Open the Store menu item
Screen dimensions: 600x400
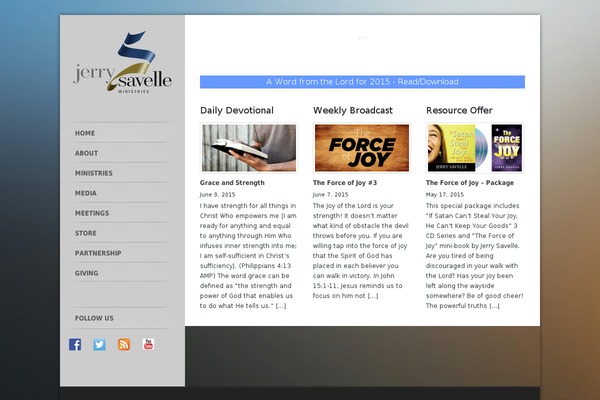coord(86,233)
